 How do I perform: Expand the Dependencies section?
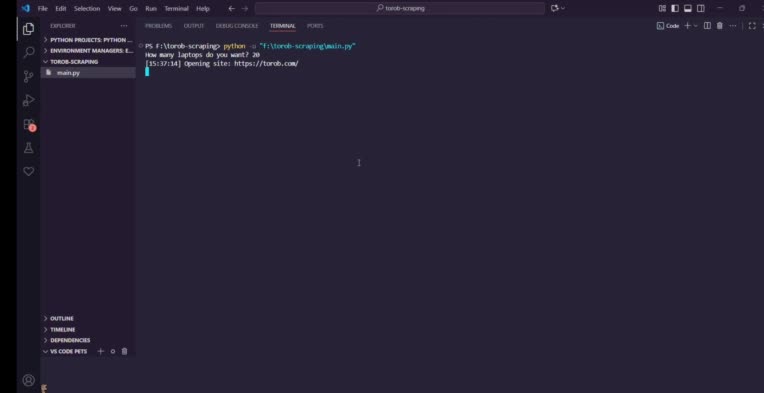click(x=88, y=340)
